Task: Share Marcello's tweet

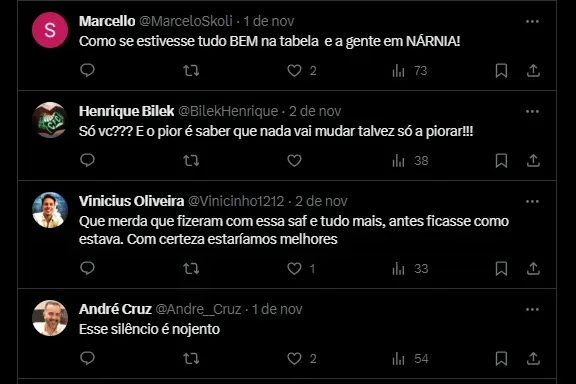Action: 533,70
